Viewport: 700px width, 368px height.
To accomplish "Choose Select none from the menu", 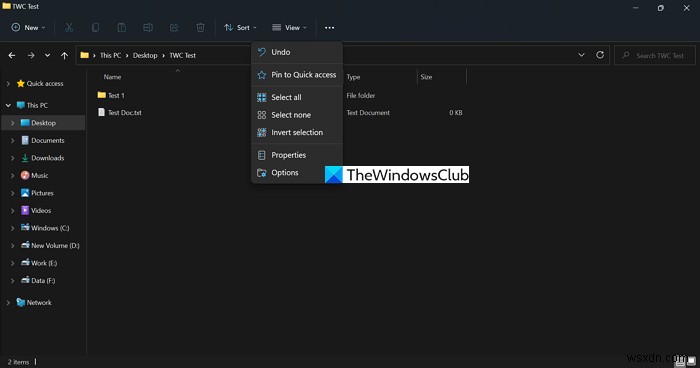I will click(x=297, y=115).
